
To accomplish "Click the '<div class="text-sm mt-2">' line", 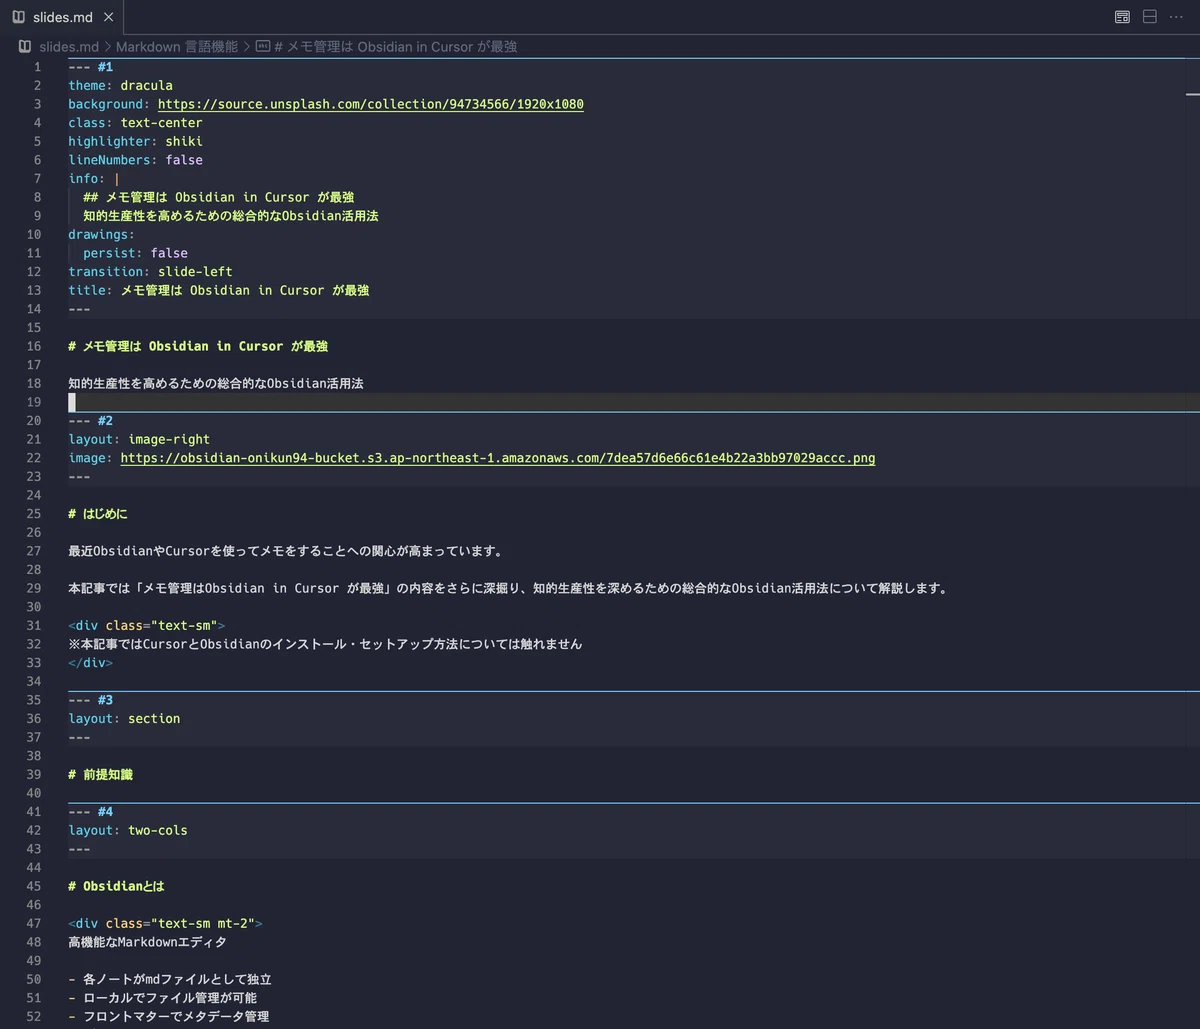I will 166,924.
